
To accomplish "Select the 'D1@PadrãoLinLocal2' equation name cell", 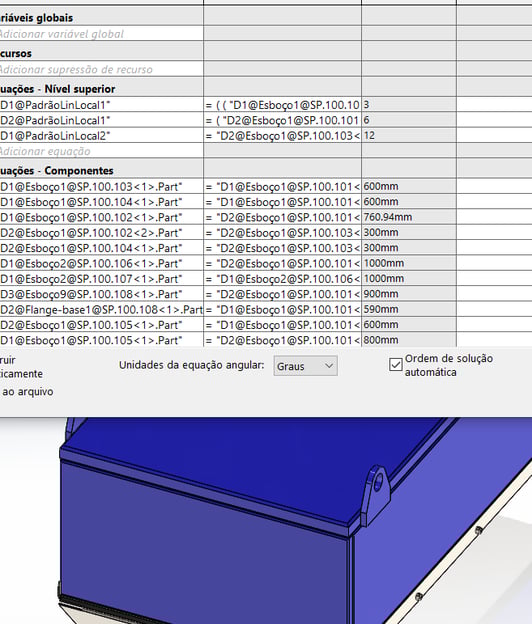I will coord(101,136).
